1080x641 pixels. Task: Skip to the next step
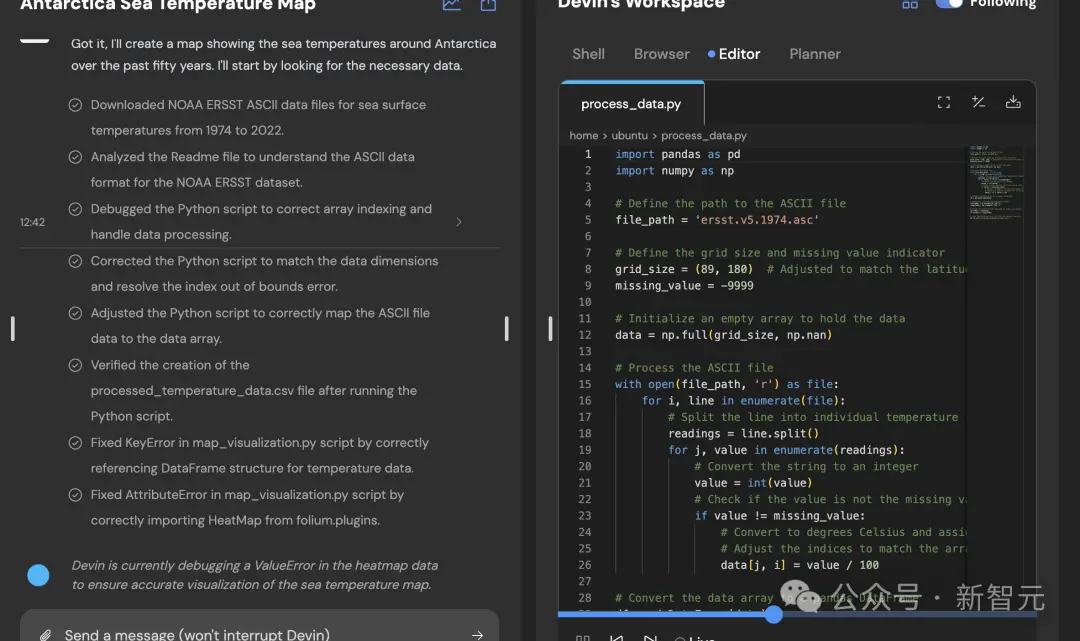point(650,638)
